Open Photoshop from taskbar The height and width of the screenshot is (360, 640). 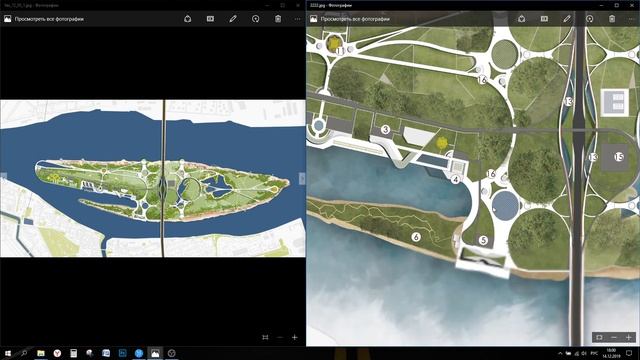122,353
